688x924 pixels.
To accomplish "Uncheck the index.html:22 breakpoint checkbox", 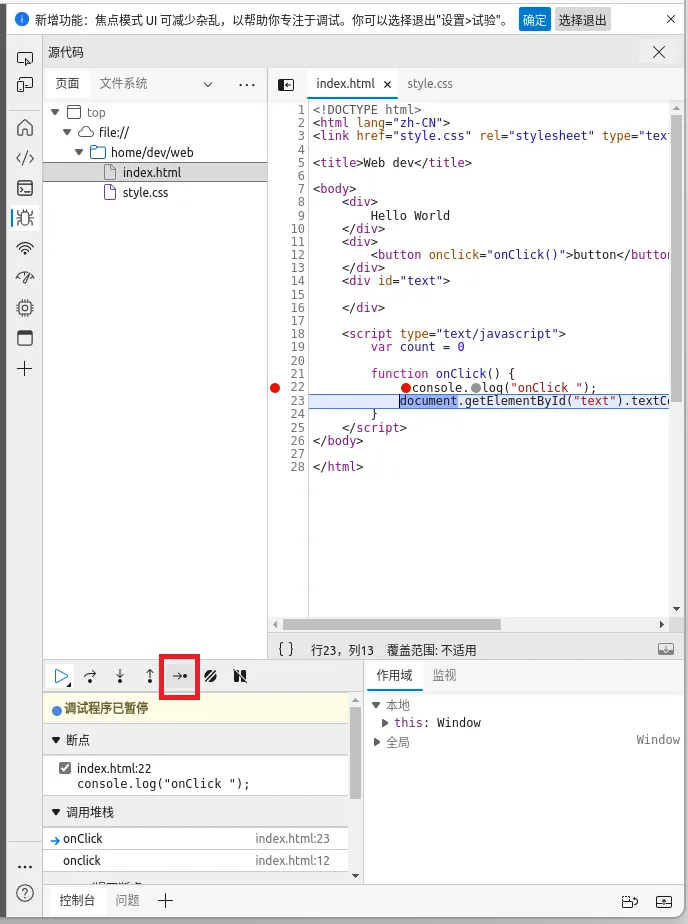I will pos(65,768).
